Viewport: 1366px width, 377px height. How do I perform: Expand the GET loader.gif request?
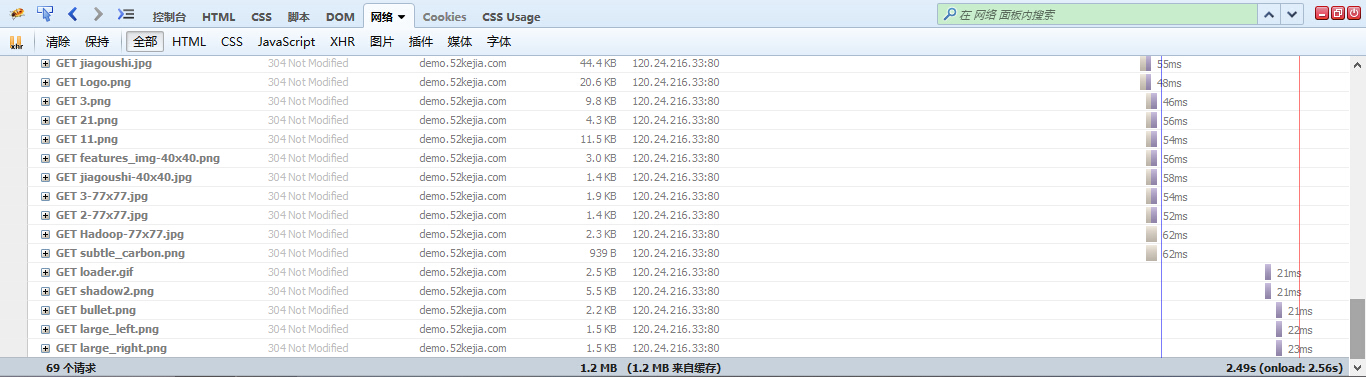click(45, 272)
